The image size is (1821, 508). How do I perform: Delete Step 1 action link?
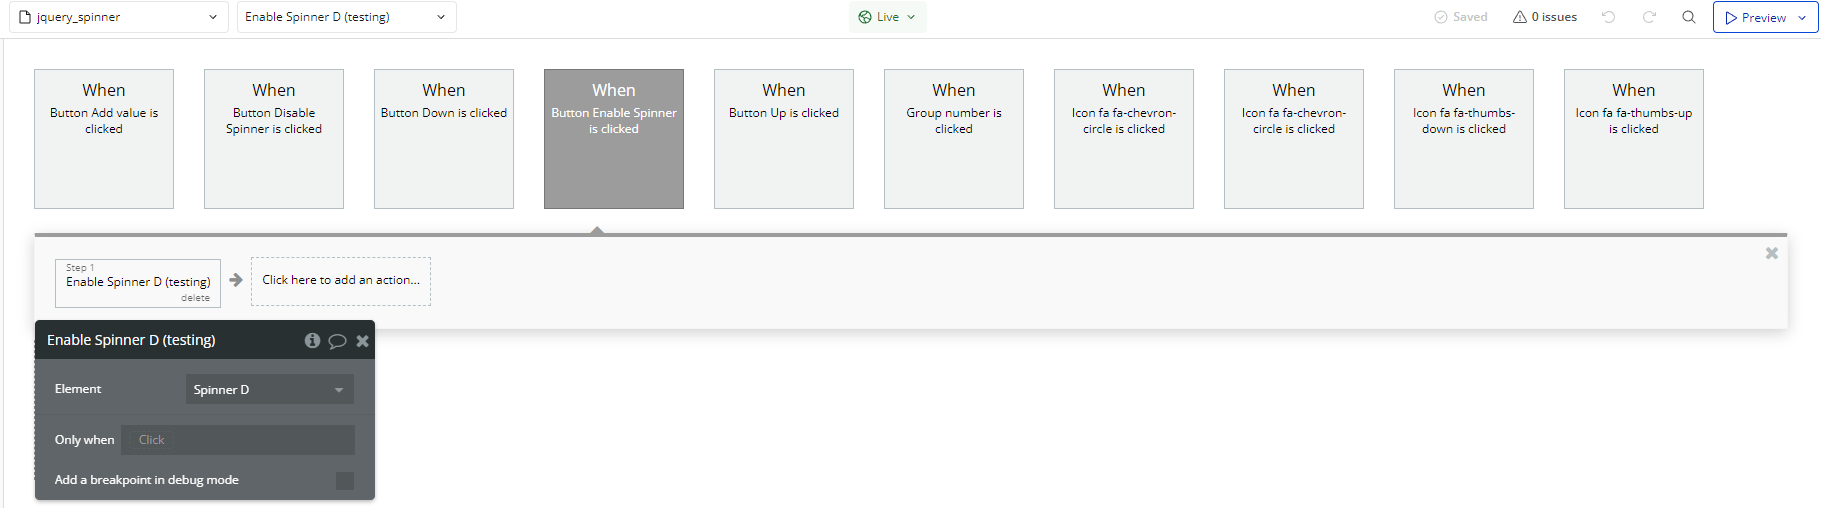[x=195, y=298]
